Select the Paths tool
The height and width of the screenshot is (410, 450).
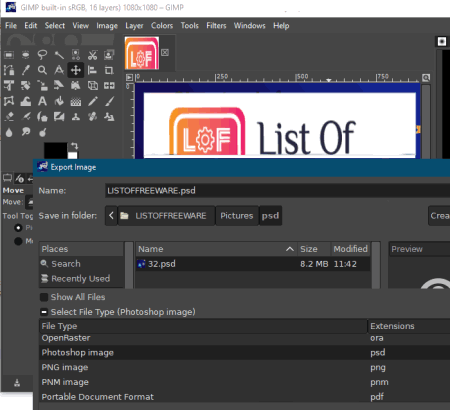[9, 70]
